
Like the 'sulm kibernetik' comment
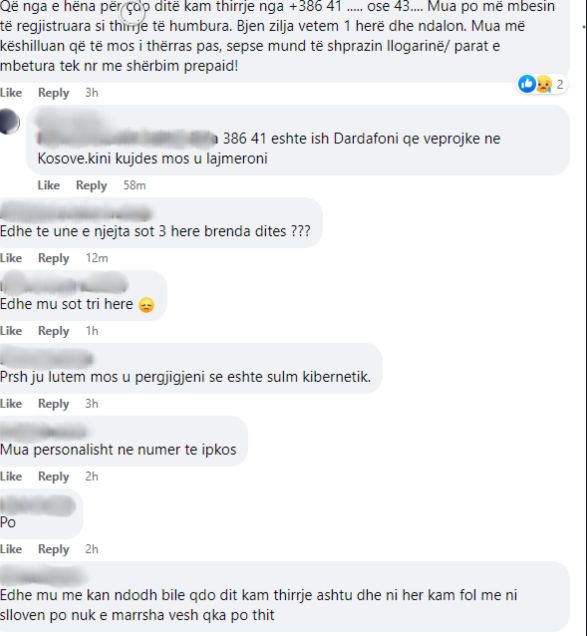pos(11,404)
